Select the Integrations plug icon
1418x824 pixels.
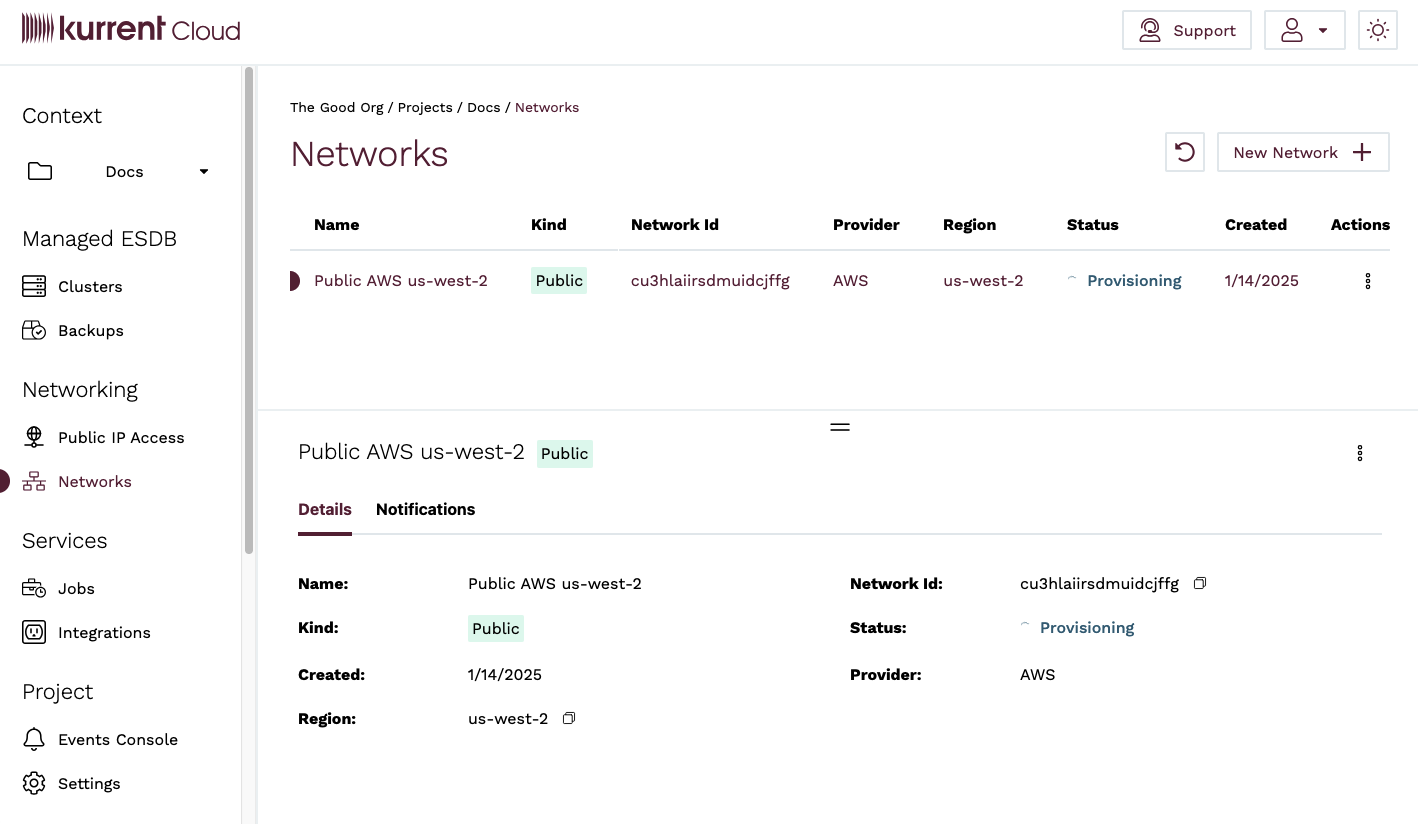33,632
